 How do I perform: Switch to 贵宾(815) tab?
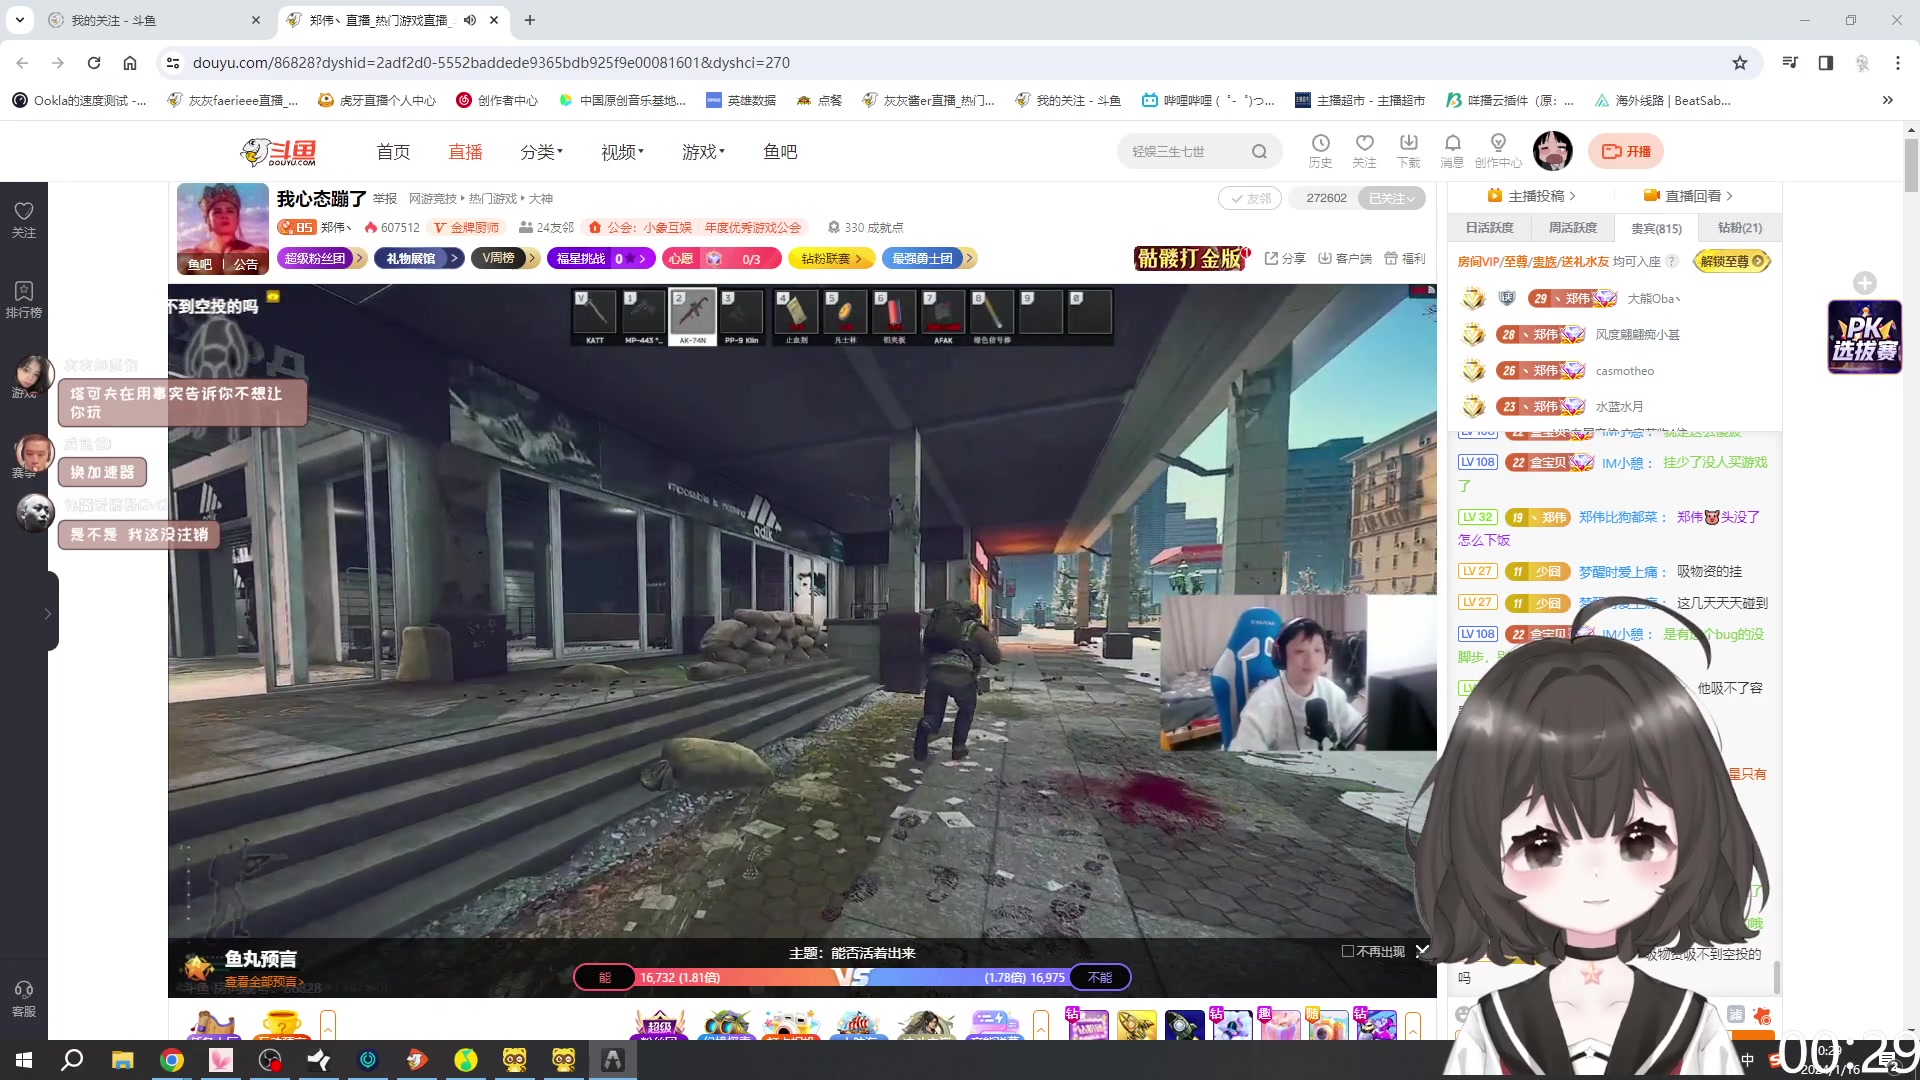(x=1656, y=228)
